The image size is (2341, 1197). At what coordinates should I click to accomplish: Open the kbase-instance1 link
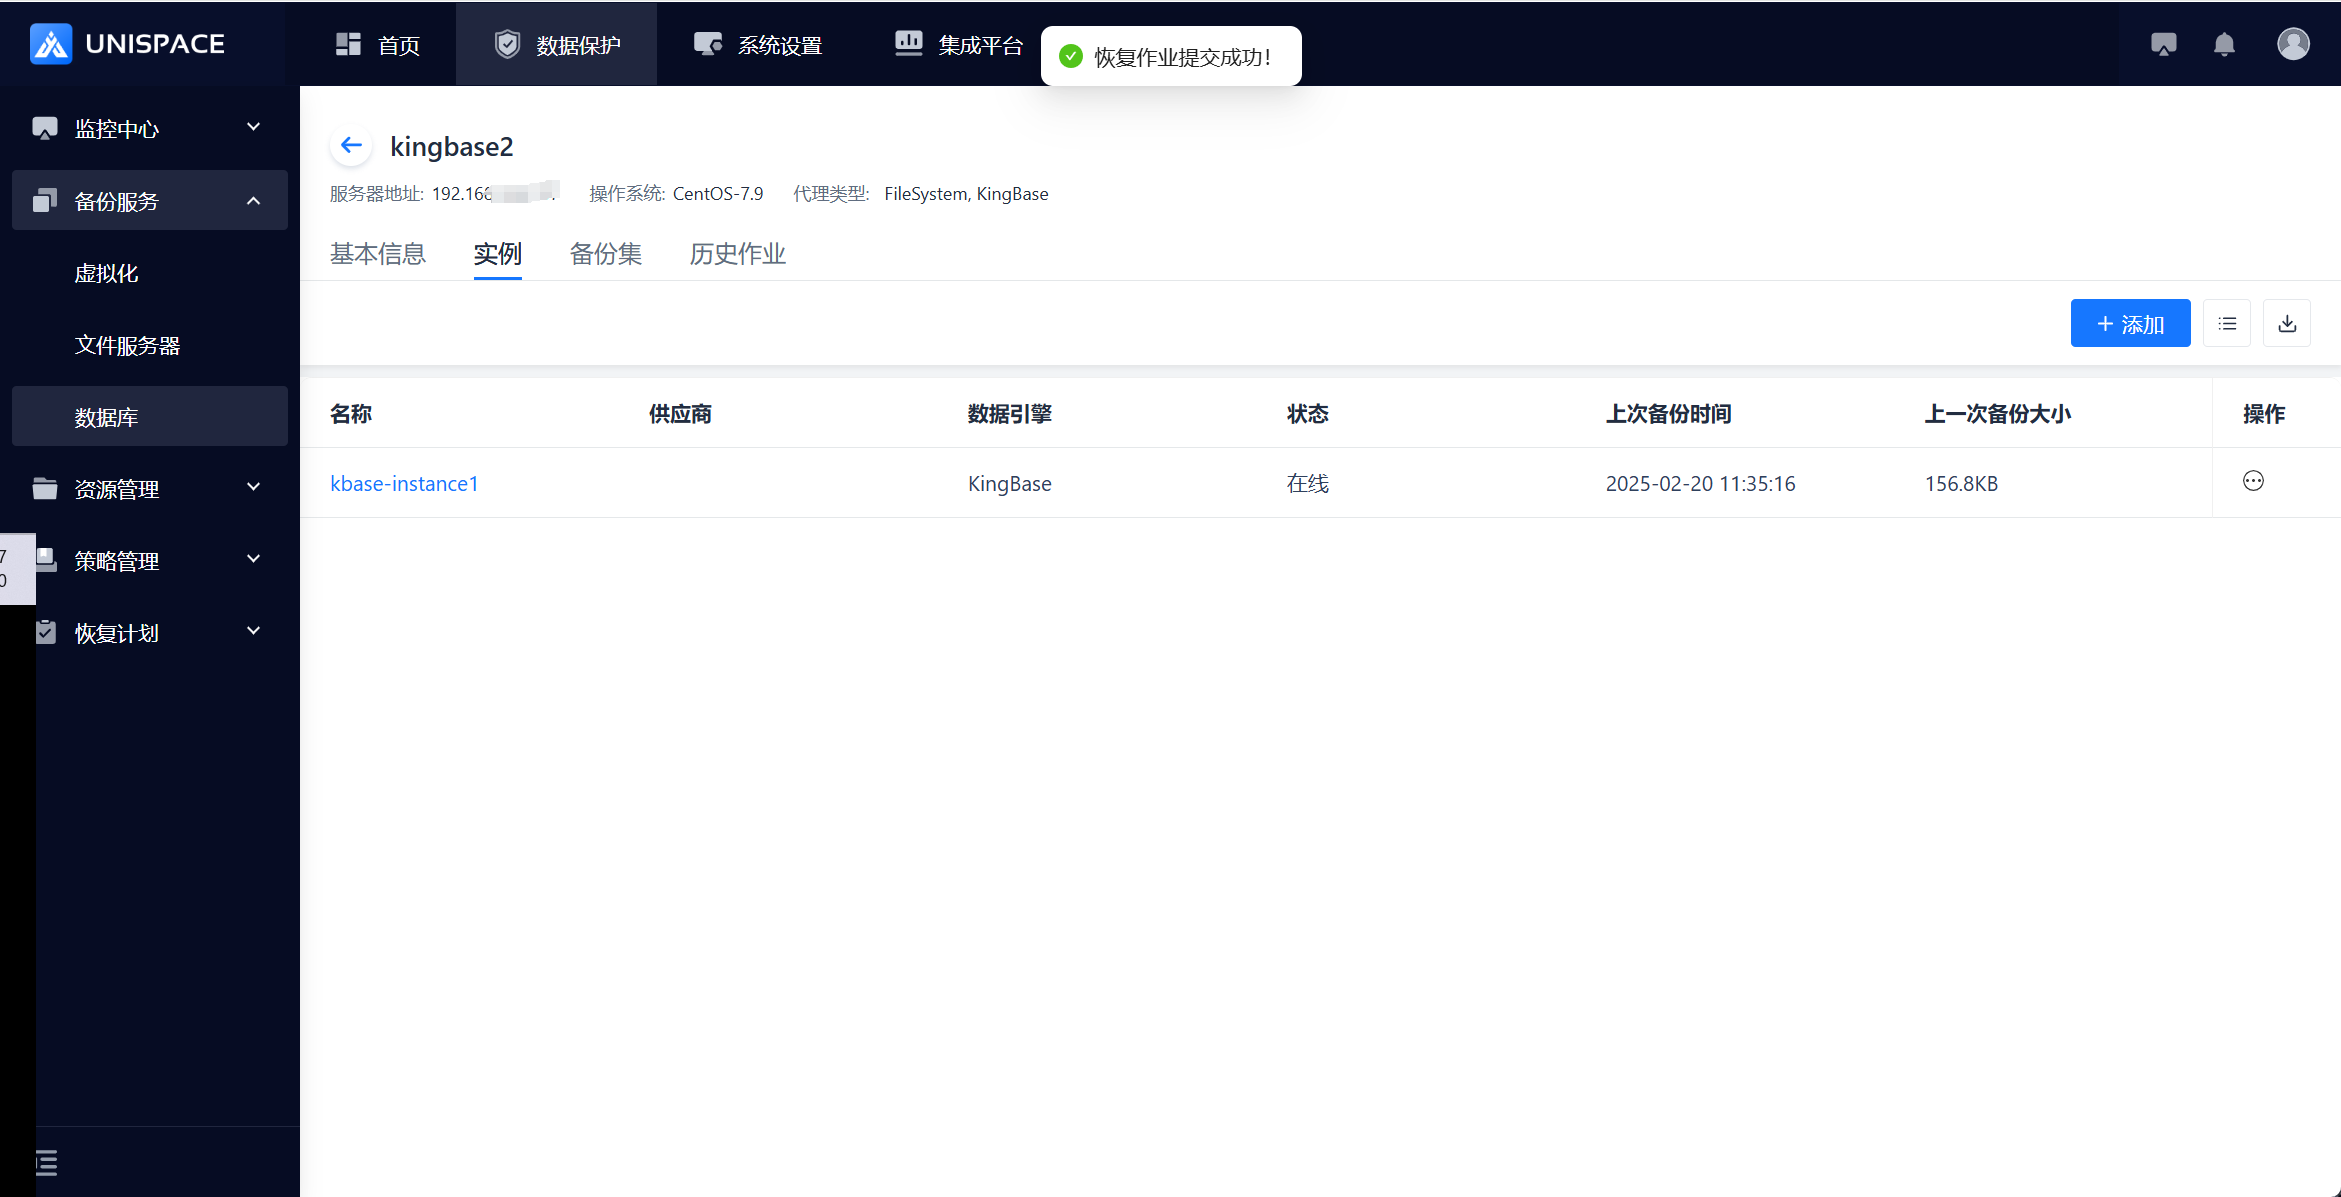(404, 484)
